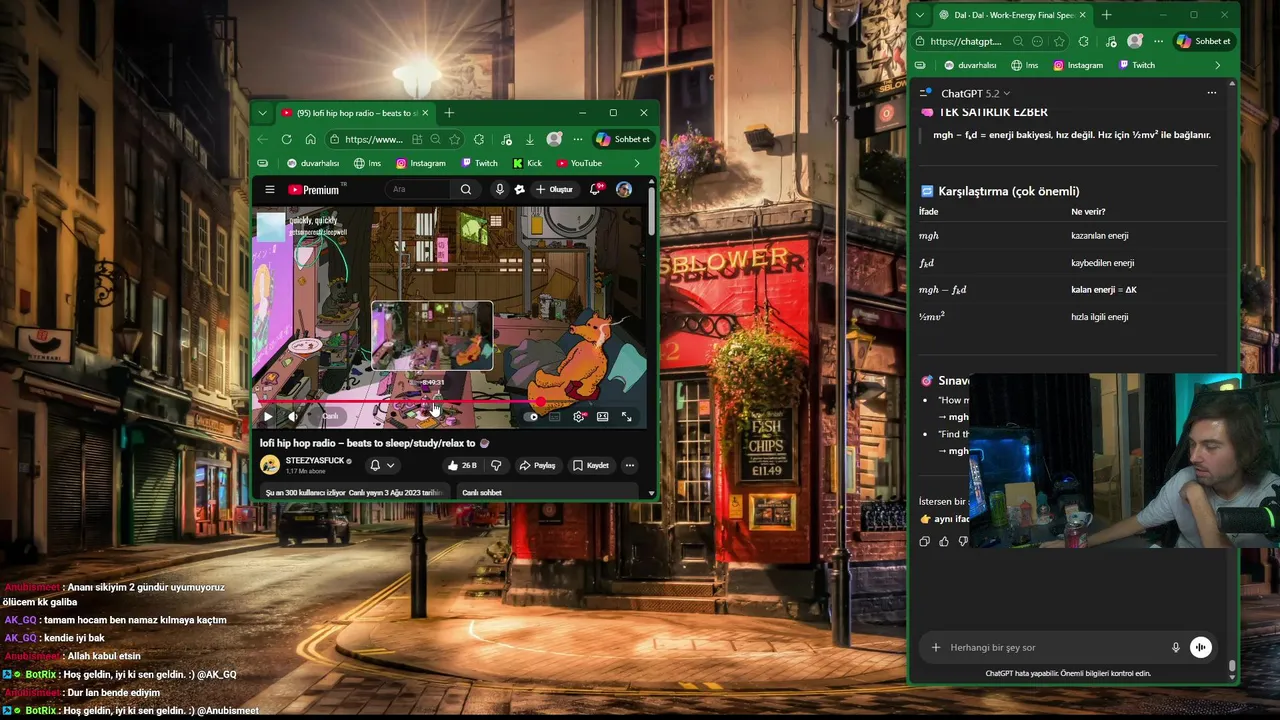Viewport: 1280px width, 720px height.
Task: Enter fullscreen in the video player
Action: click(626, 416)
